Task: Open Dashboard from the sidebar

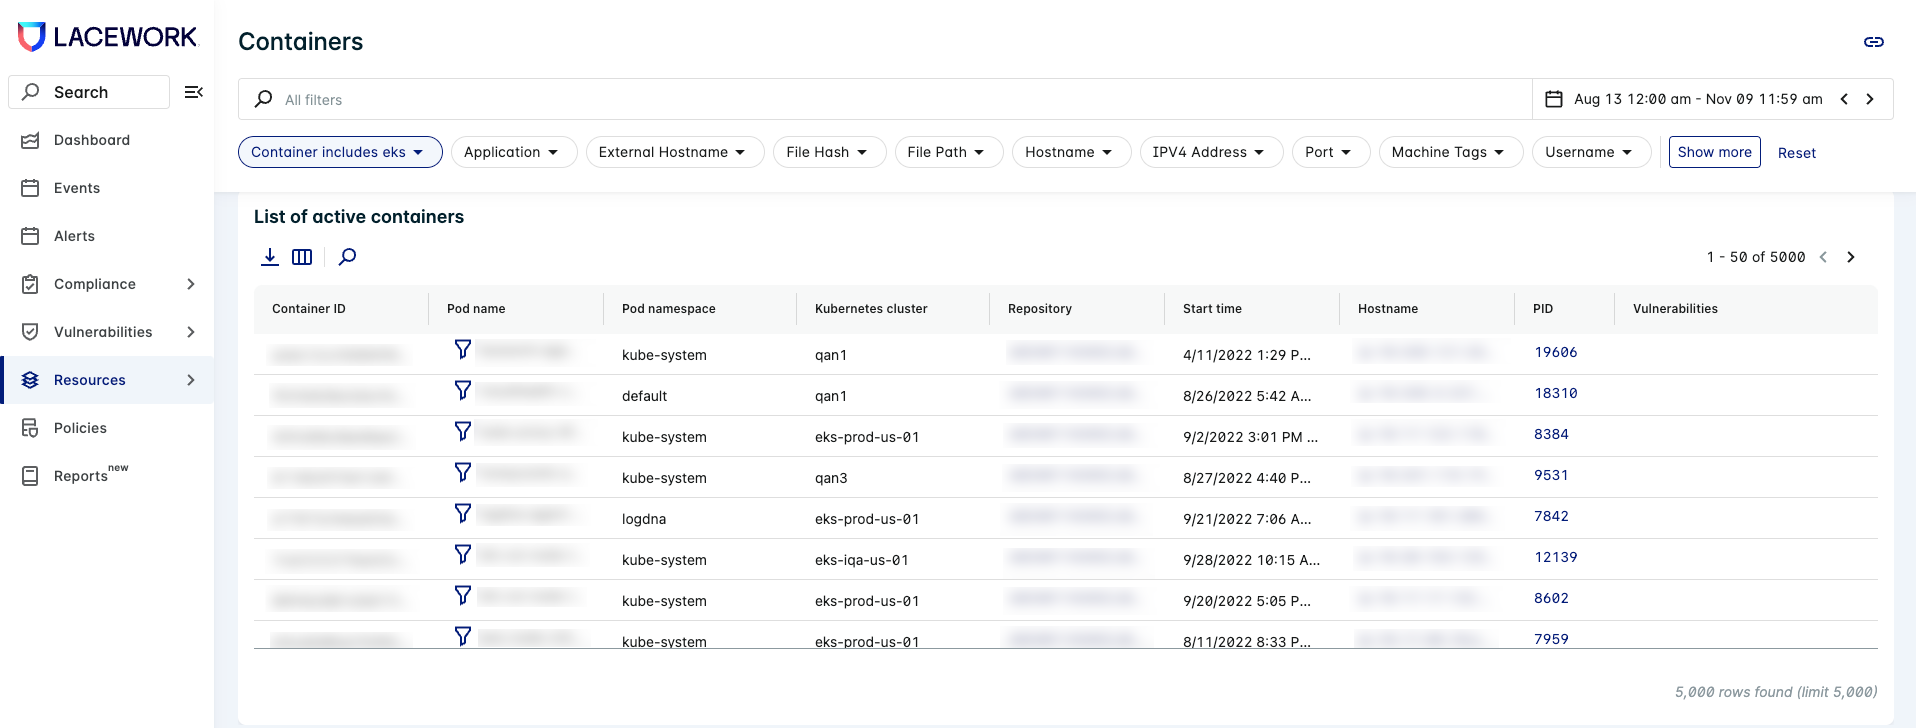Action: (x=91, y=140)
